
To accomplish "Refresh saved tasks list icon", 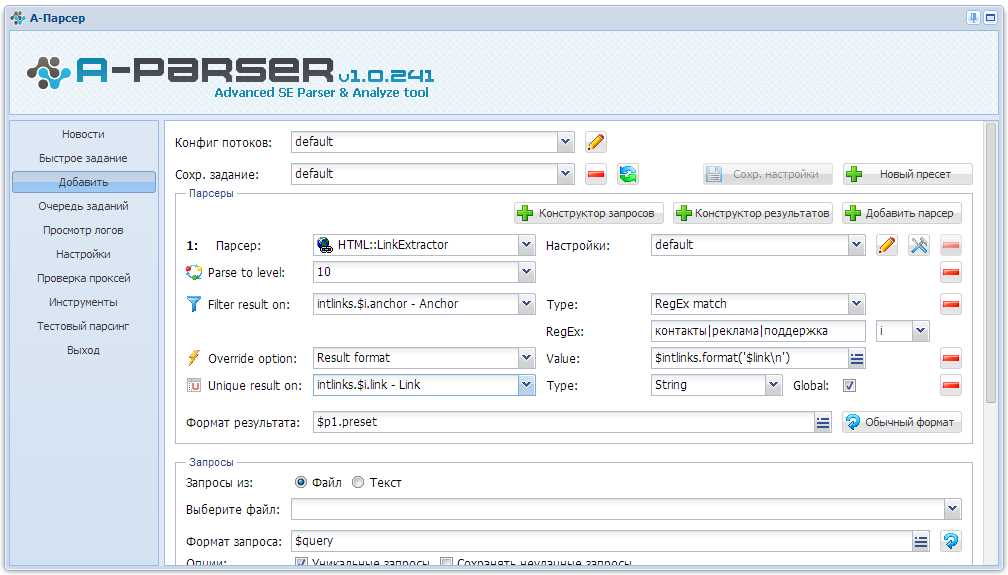I will coord(628,174).
